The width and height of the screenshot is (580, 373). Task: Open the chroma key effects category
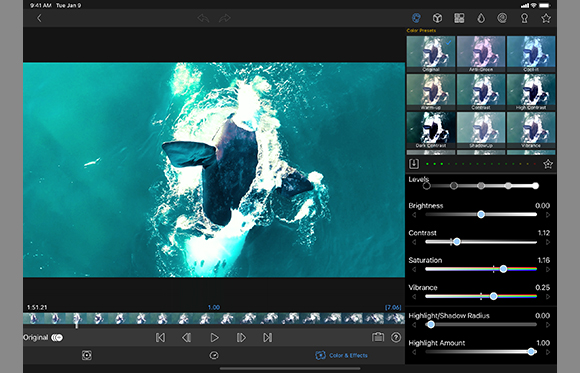(524, 18)
